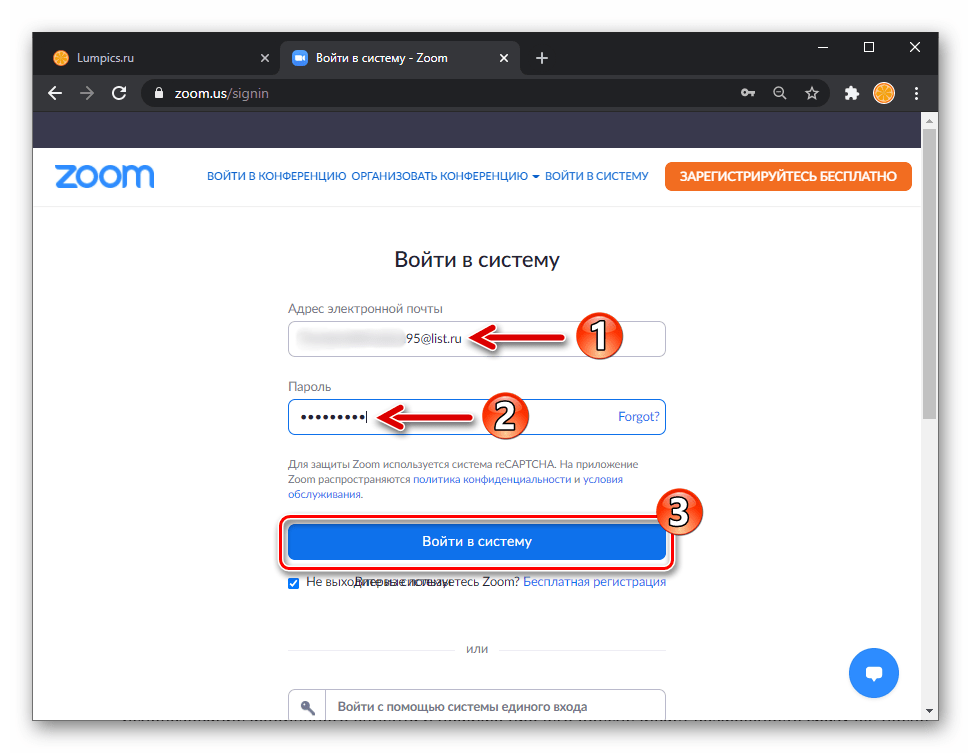Close the Zoom sign-in tab
This screenshot has height=753, width=971.
504,58
